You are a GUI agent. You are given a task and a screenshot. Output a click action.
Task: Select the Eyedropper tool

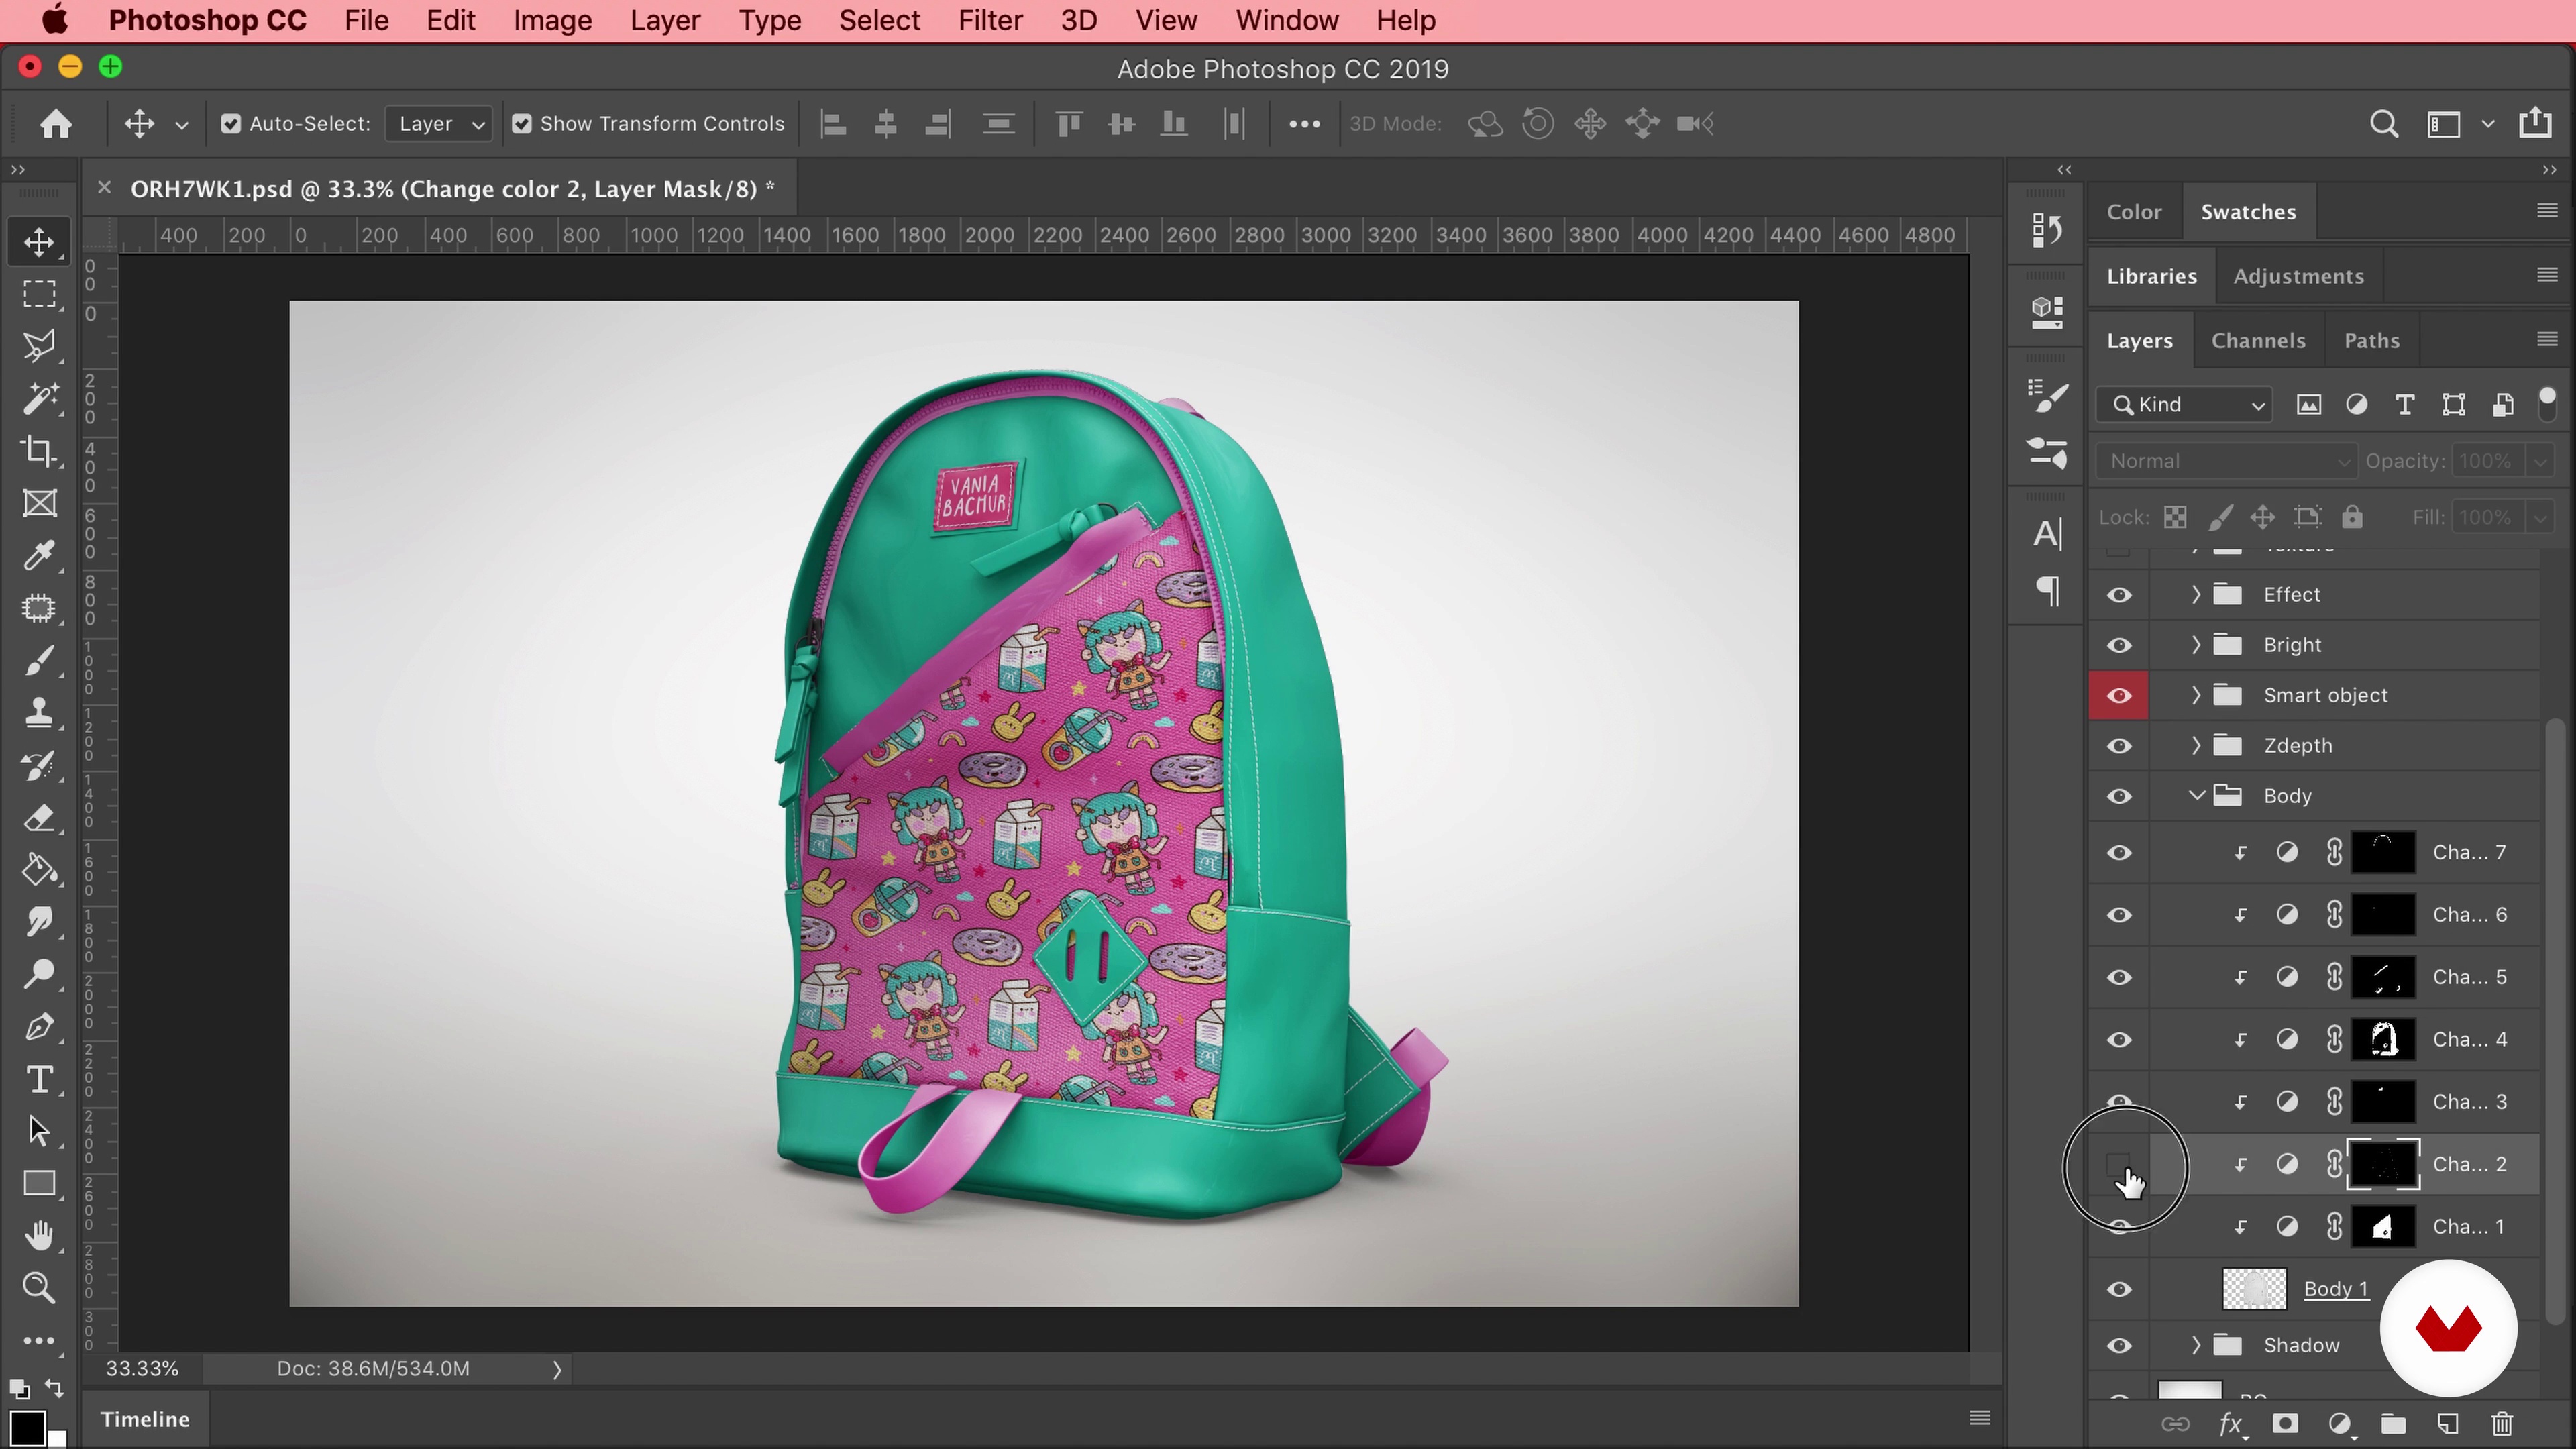tap(39, 555)
